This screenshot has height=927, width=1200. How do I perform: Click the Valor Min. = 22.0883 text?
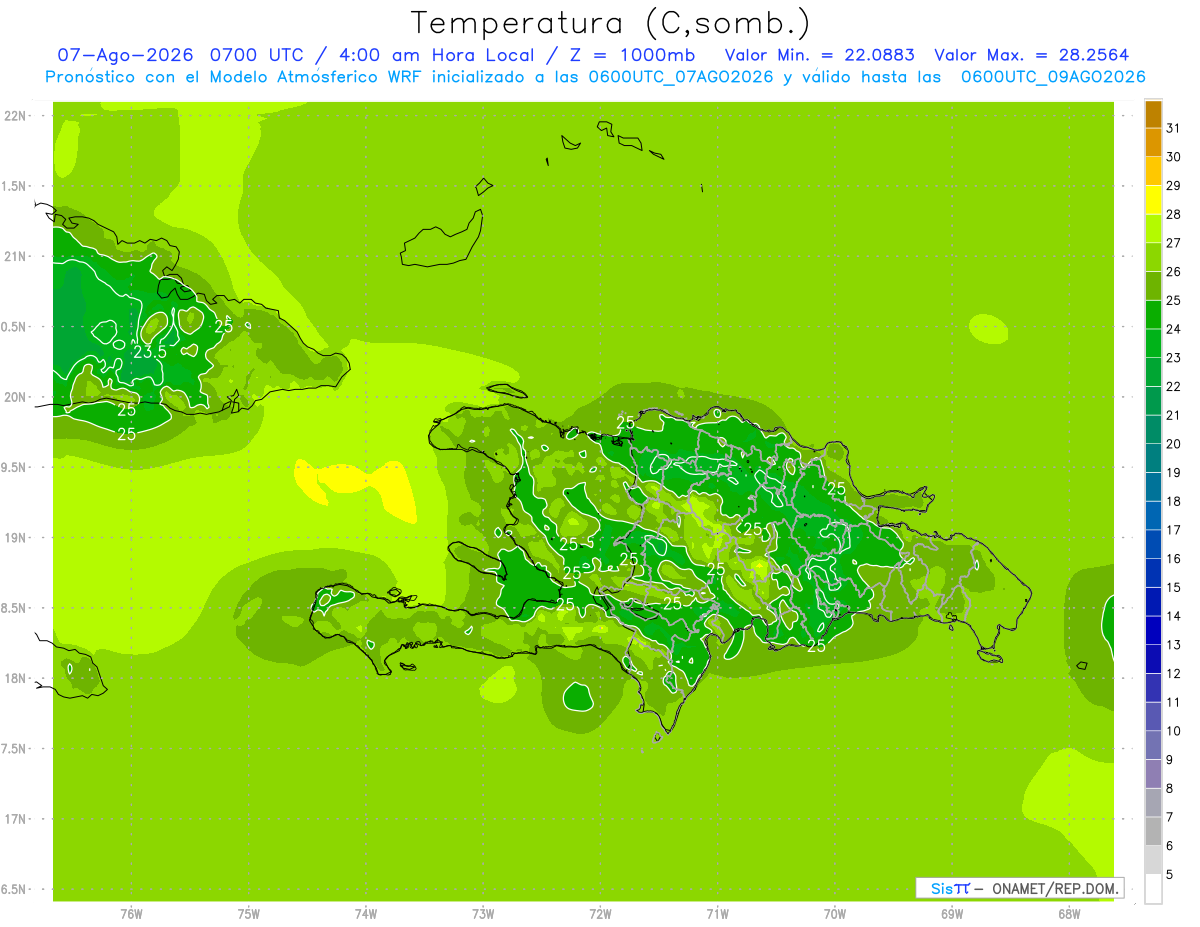point(819,55)
